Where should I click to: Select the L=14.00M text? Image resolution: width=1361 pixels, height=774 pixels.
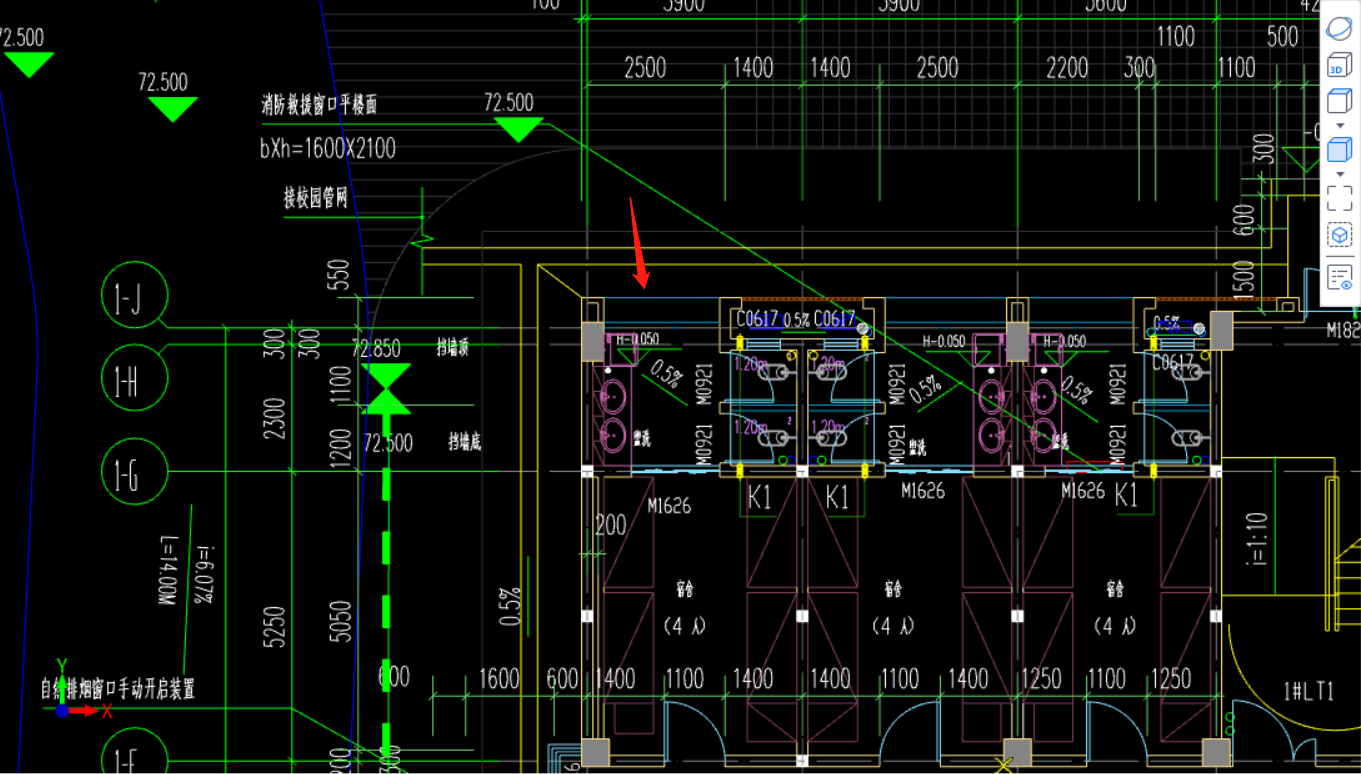pos(167,571)
